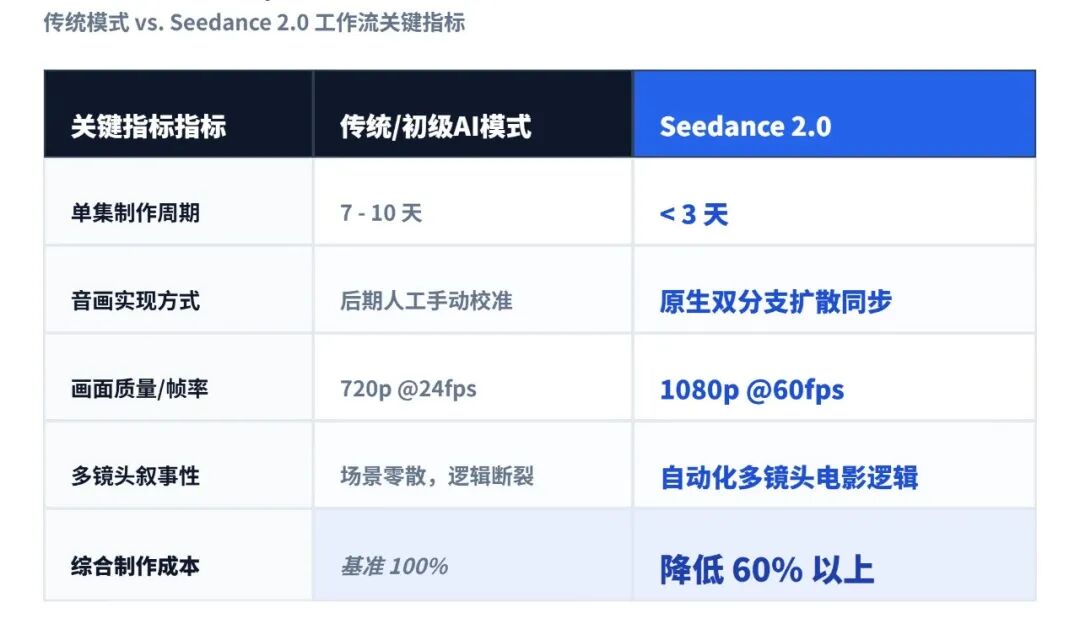Screen dimensions: 1080x629
Task: Select the 后期人工手动校准 cell
Action: click(x=426, y=301)
